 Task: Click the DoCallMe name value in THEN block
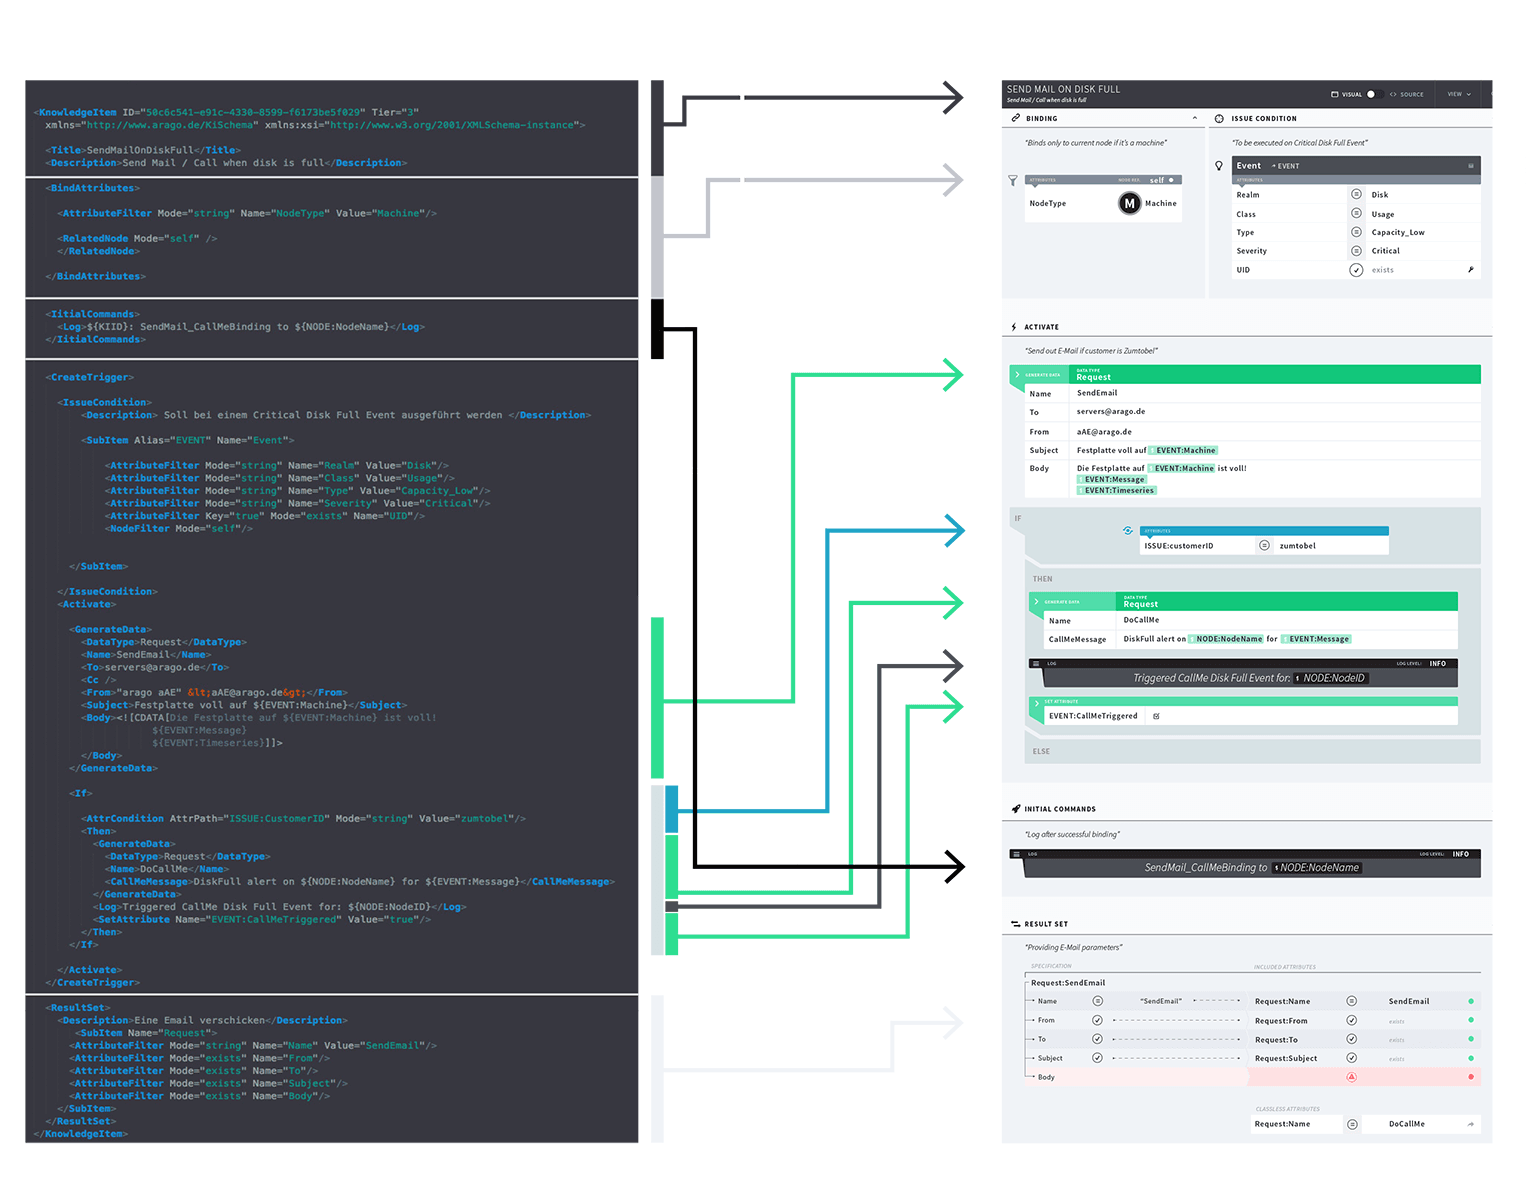(x=1141, y=620)
